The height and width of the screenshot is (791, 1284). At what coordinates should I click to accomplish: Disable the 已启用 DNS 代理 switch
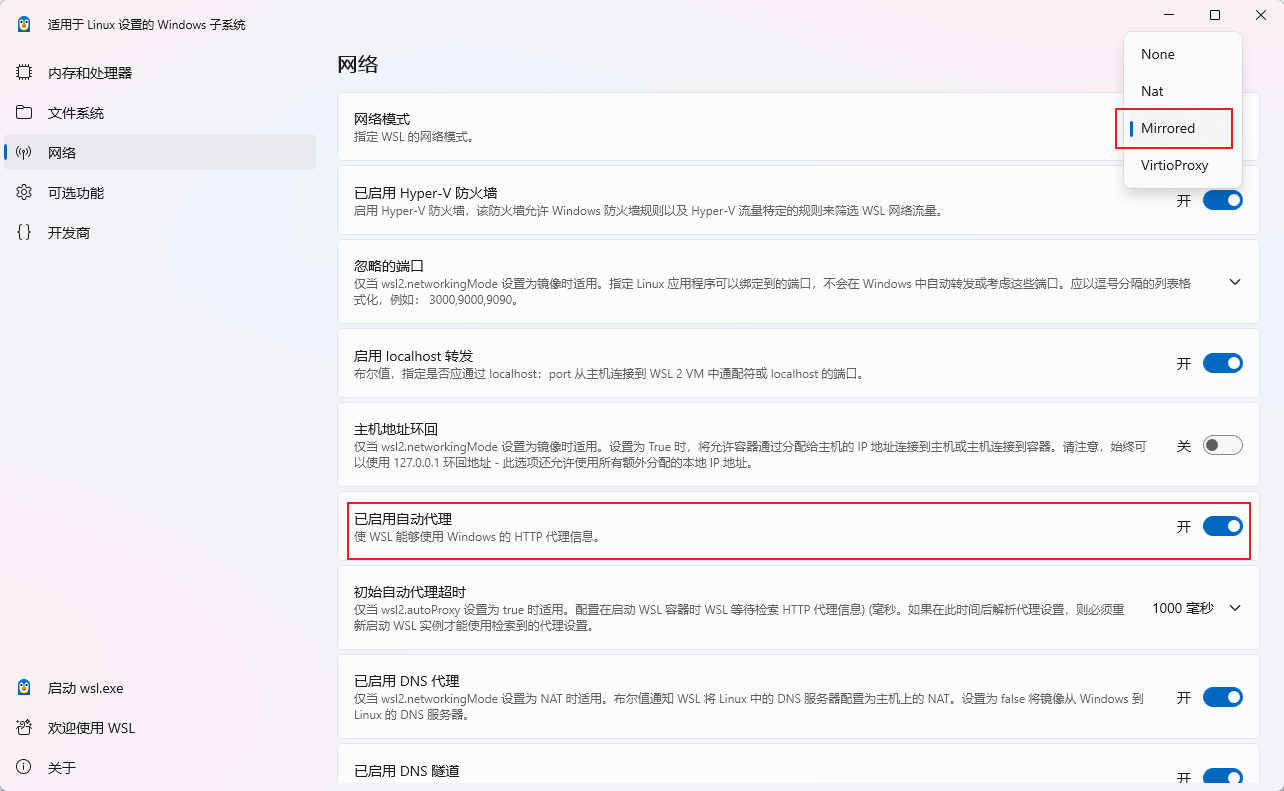pyautogui.click(x=1222, y=697)
